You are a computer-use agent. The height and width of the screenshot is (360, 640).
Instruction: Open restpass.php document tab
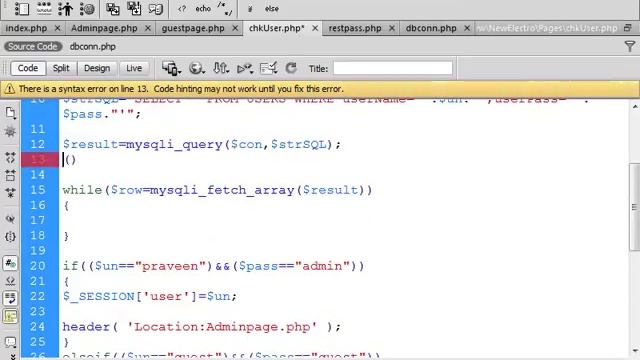(x=355, y=28)
